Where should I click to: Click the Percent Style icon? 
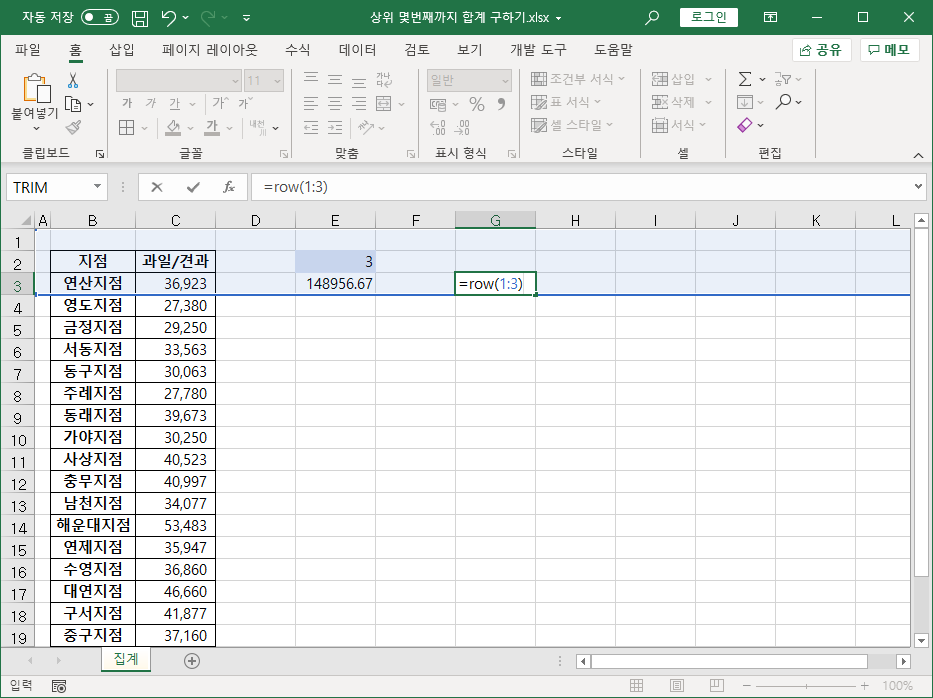(477, 104)
